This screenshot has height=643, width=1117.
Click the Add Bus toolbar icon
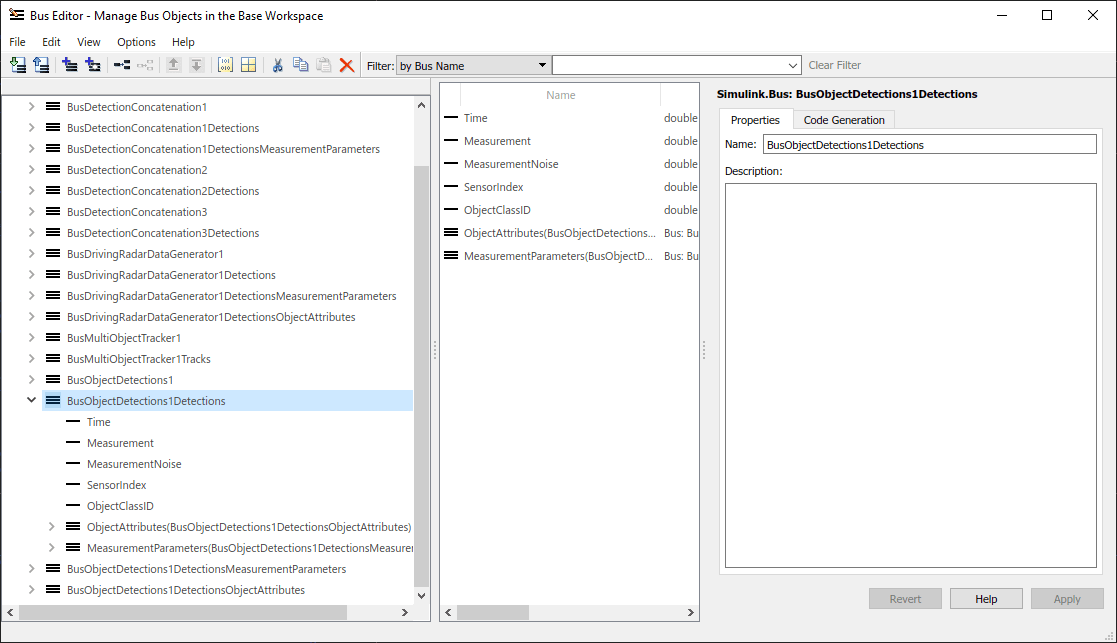[70, 66]
